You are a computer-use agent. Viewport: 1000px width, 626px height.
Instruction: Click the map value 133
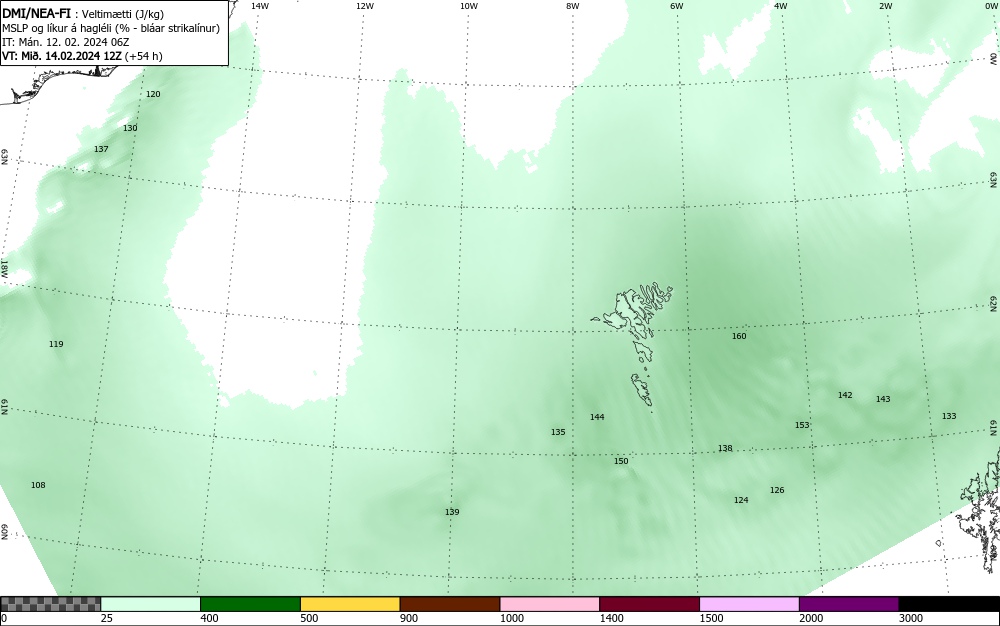(x=949, y=416)
